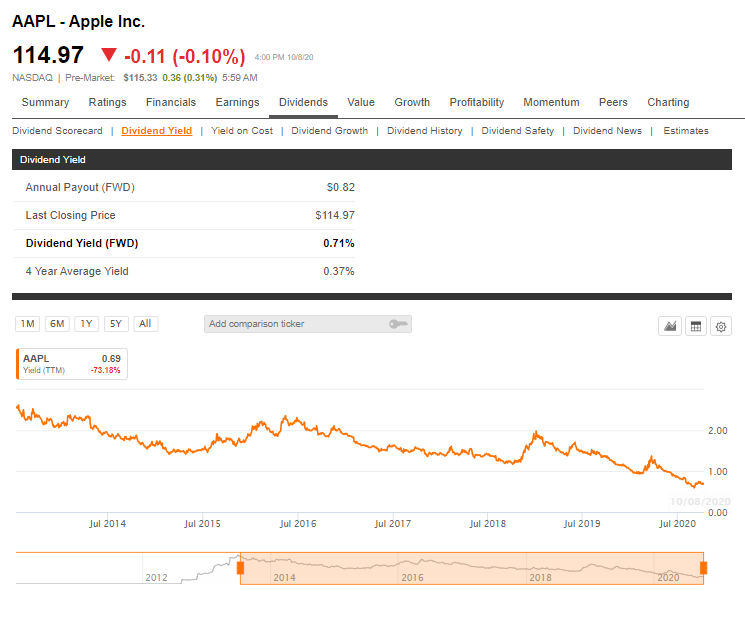This screenshot has height=619, width=745.
Task: Click the -73.18% change in legend
Action: click(105, 371)
